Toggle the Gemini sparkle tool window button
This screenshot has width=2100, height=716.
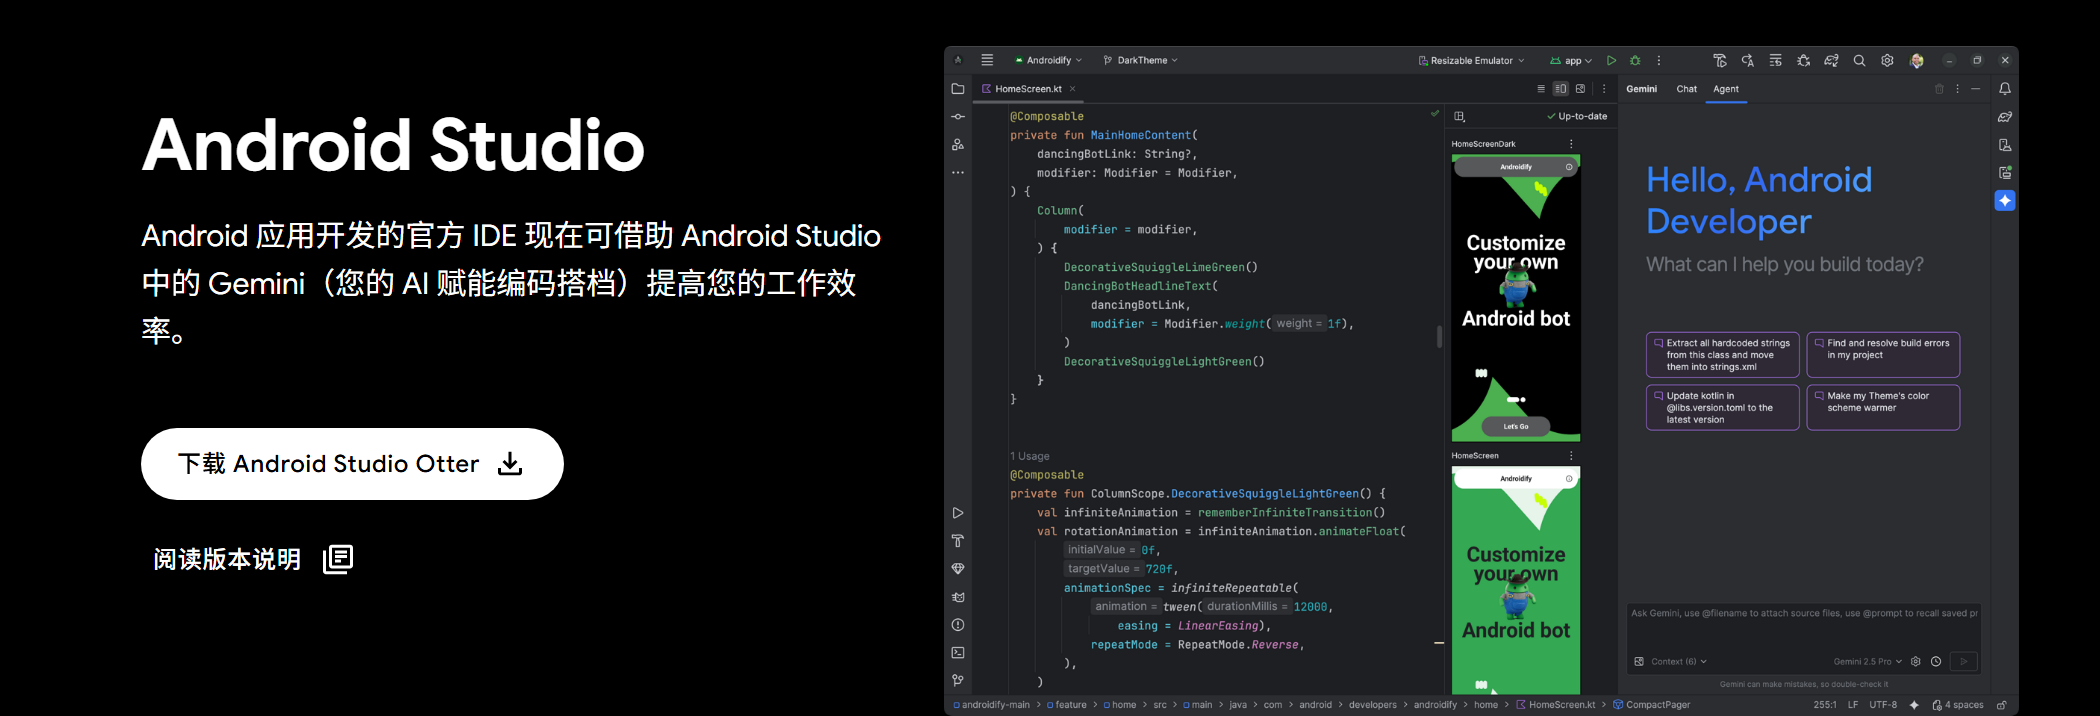[x=2005, y=201]
